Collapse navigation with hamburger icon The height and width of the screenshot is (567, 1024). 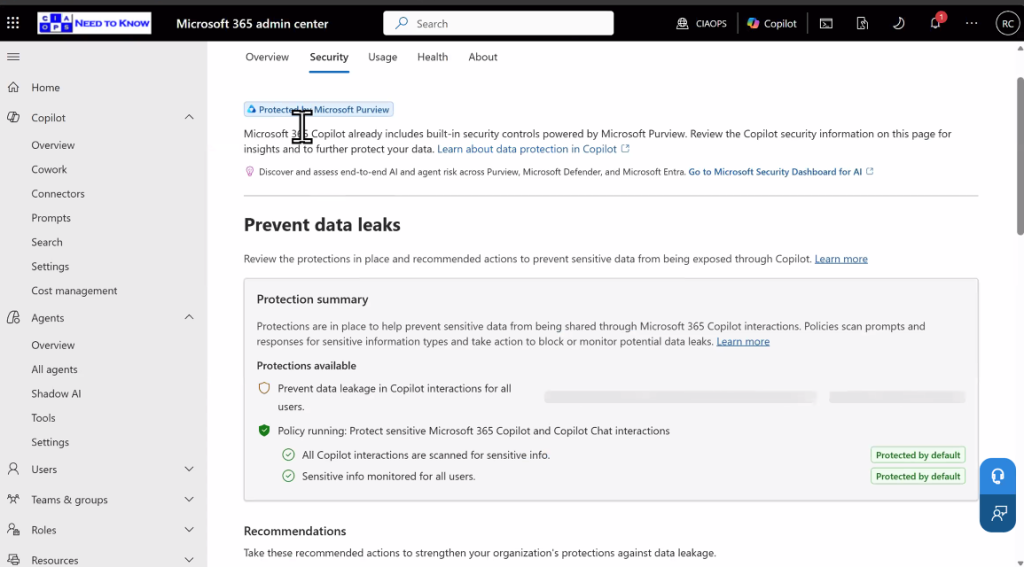(x=13, y=57)
